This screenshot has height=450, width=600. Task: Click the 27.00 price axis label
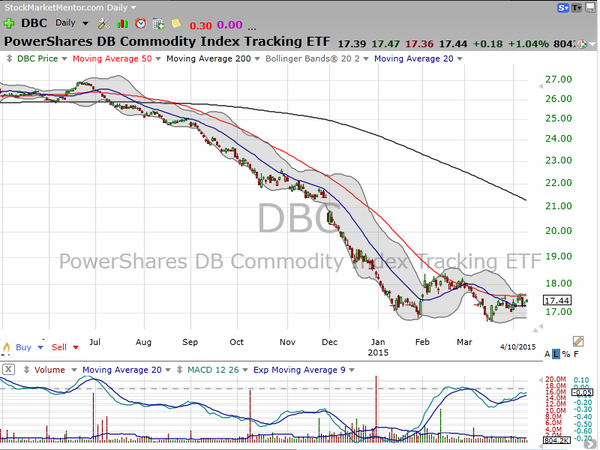pyautogui.click(x=559, y=80)
